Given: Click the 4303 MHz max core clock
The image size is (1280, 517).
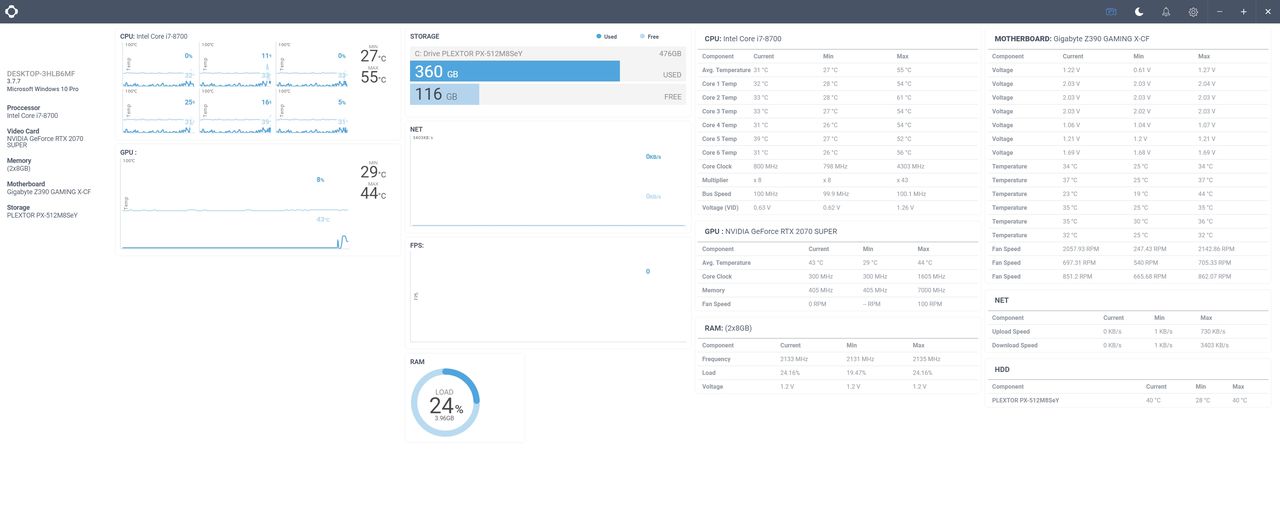Looking at the screenshot, I should 910,166.
